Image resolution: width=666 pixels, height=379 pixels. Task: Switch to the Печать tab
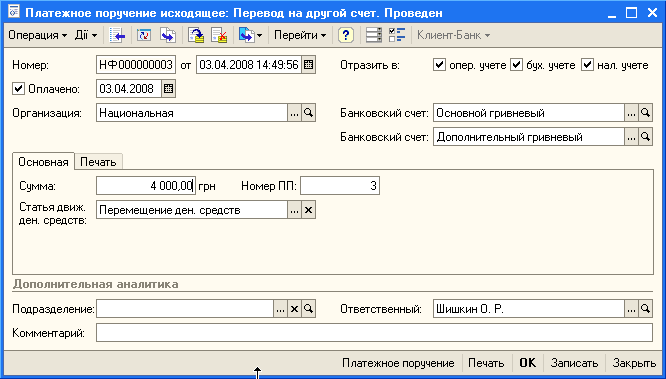[99, 162]
